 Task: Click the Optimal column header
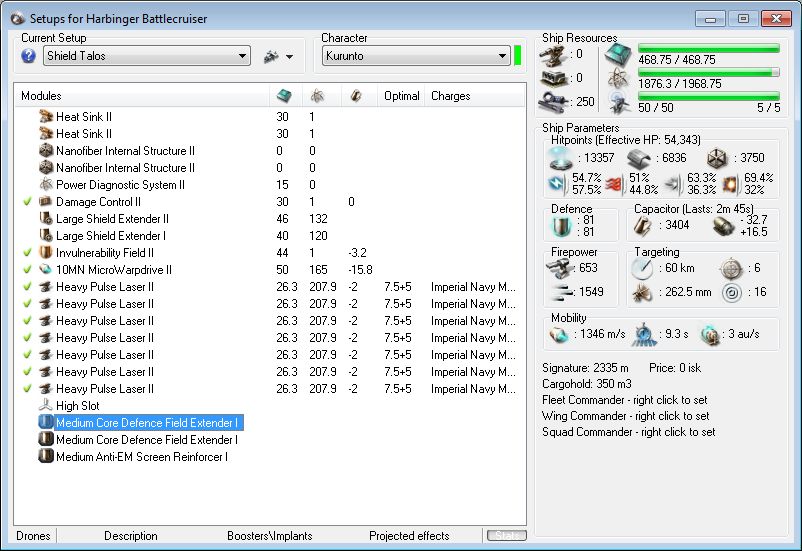click(x=402, y=96)
